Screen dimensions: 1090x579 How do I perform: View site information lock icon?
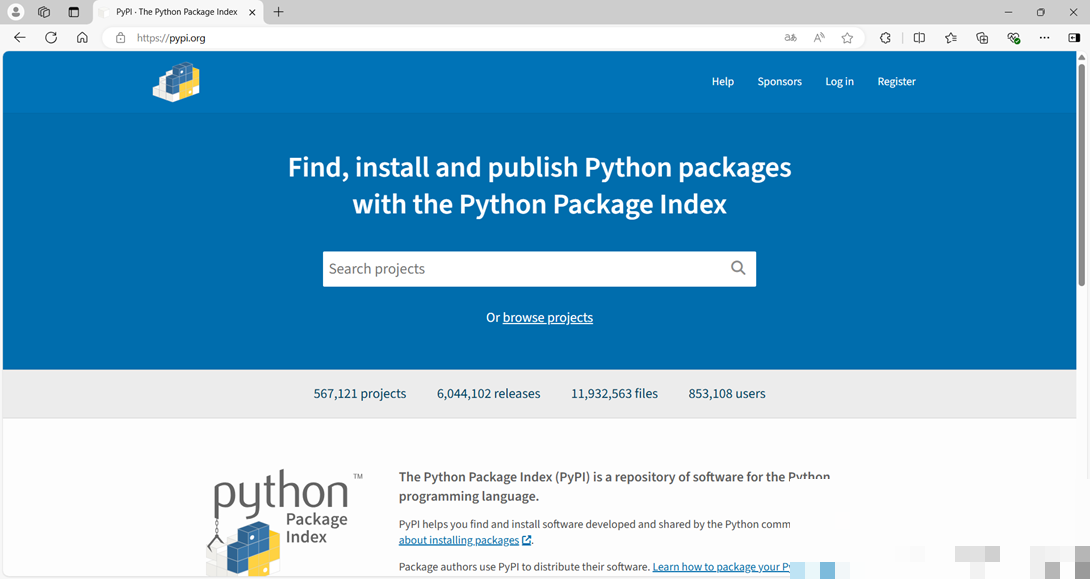click(120, 38)
